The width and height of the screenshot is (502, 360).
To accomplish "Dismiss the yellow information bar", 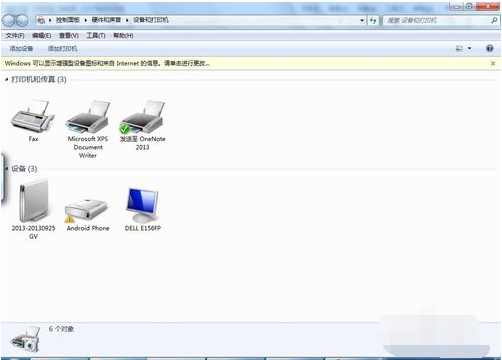I will pyautogui.click(x=493, y=63).
